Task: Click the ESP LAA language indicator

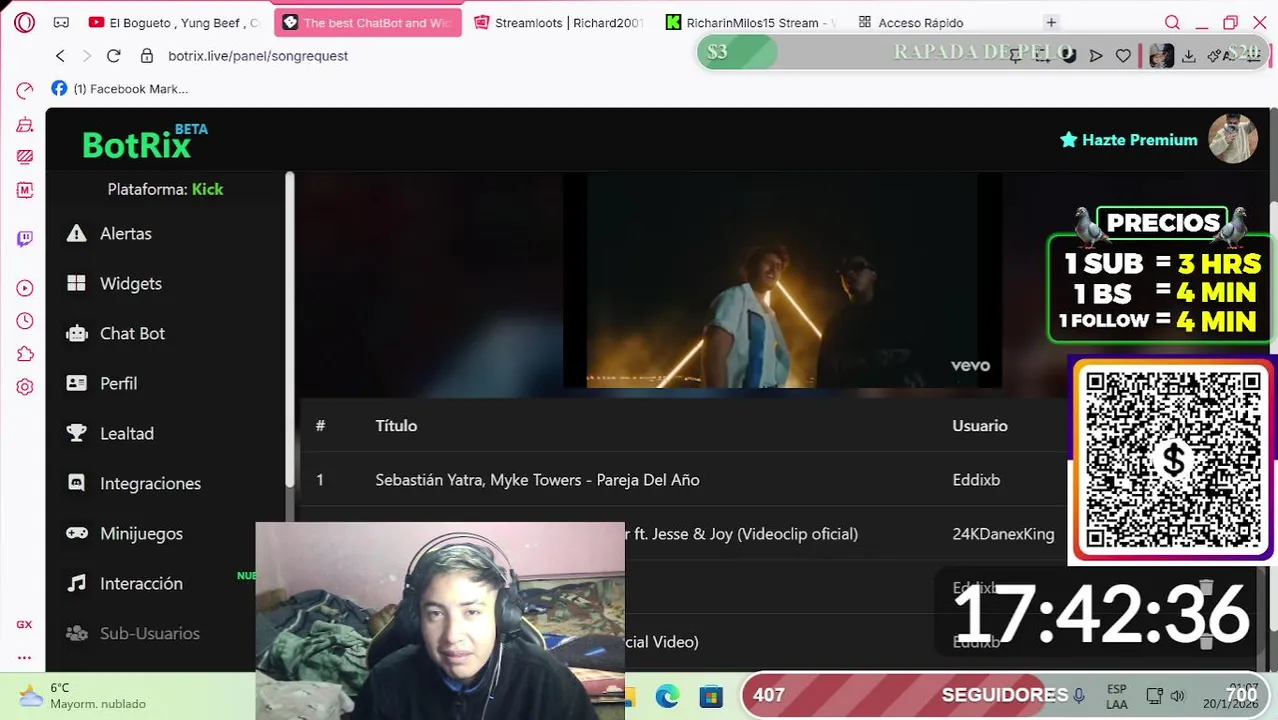Action: pos(1117,696)
